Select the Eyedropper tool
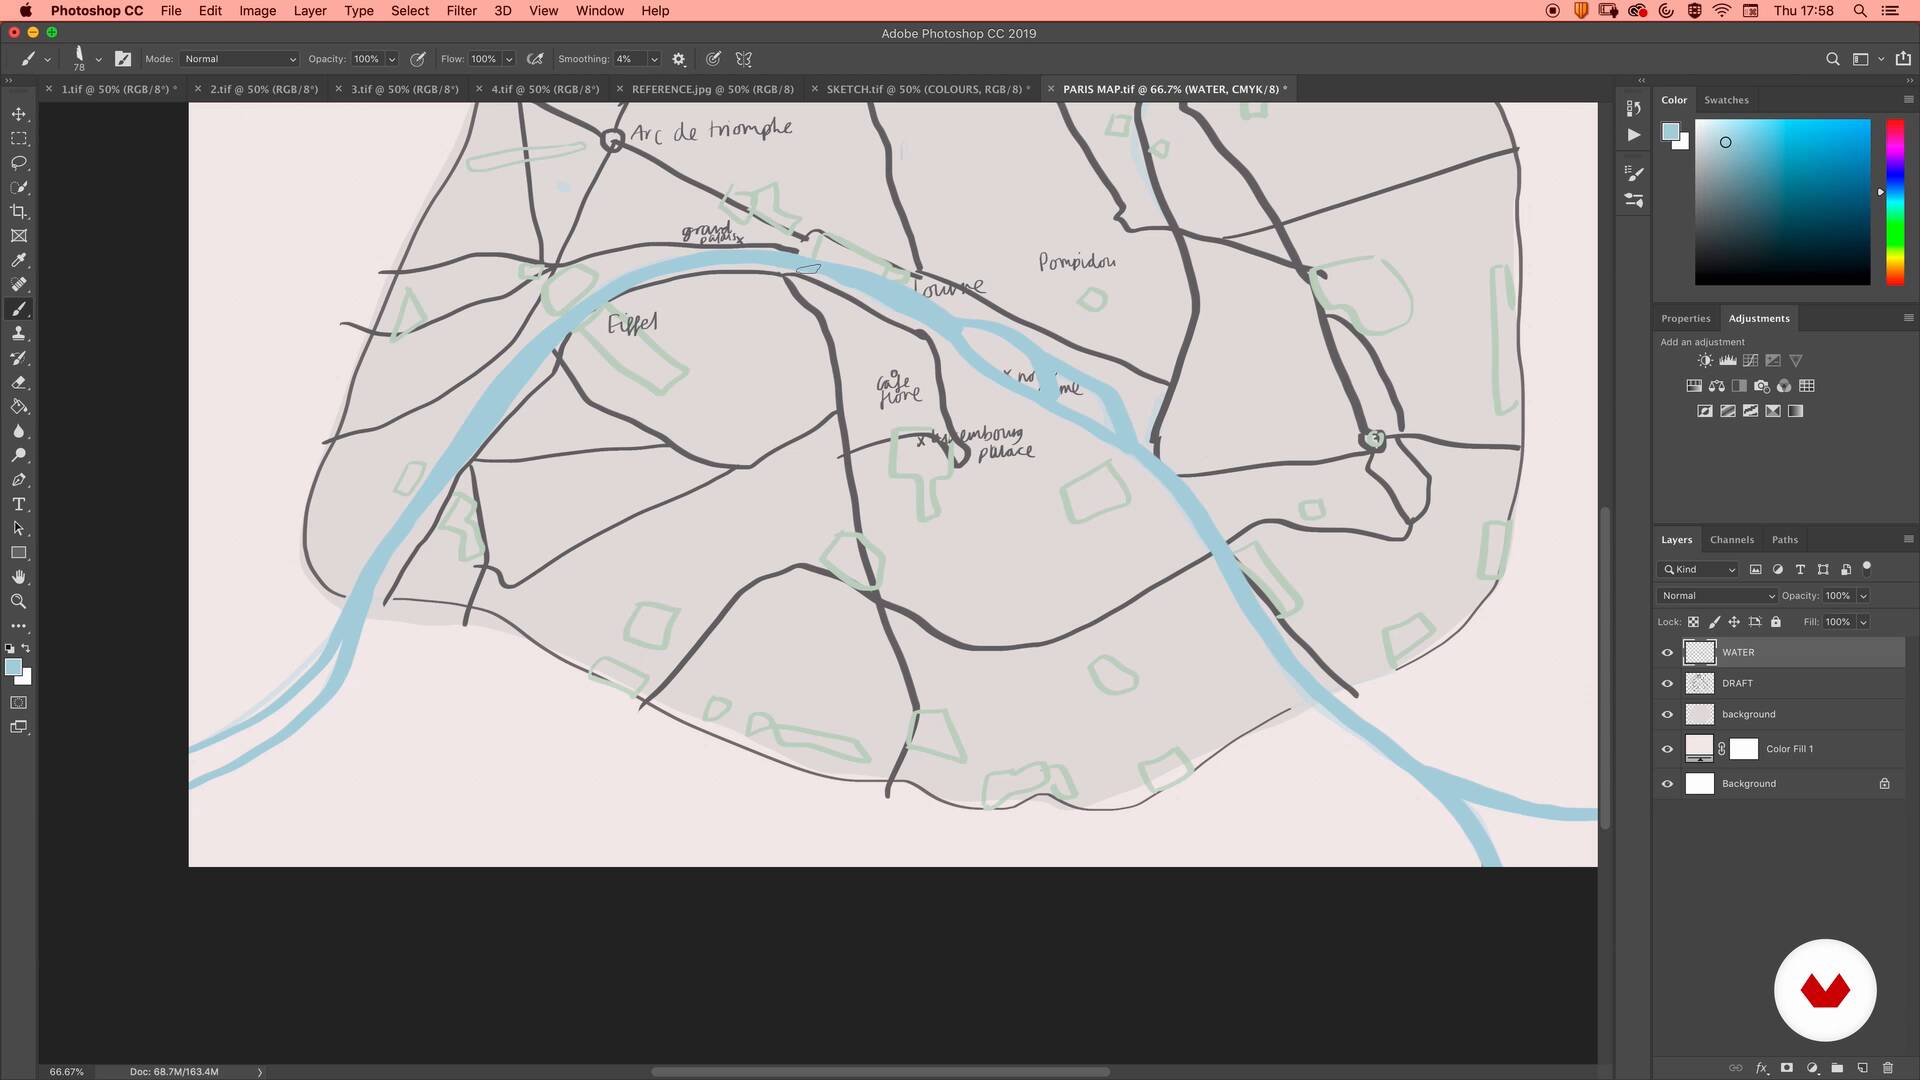The height and width of the screenshot is (1080, 1920). coord(19,260)
